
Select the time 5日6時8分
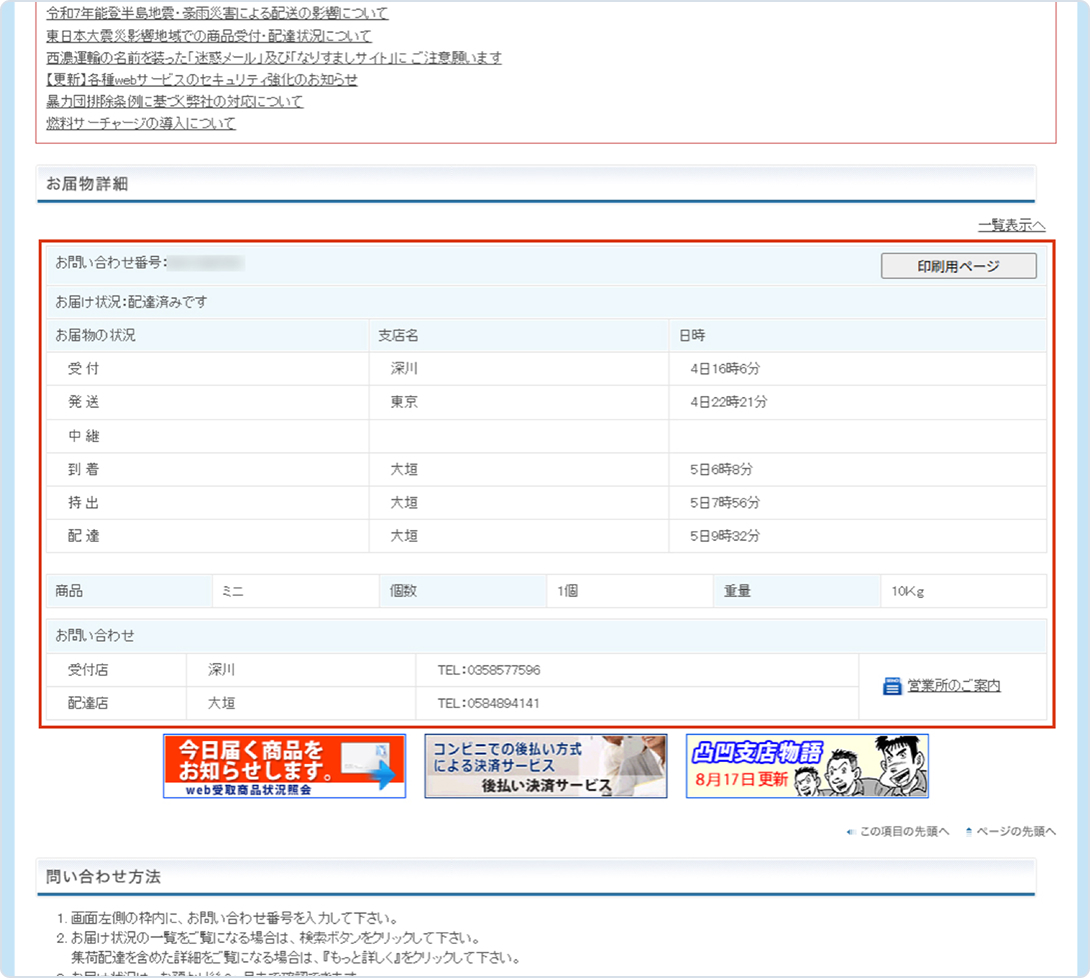tap(722, 469)
